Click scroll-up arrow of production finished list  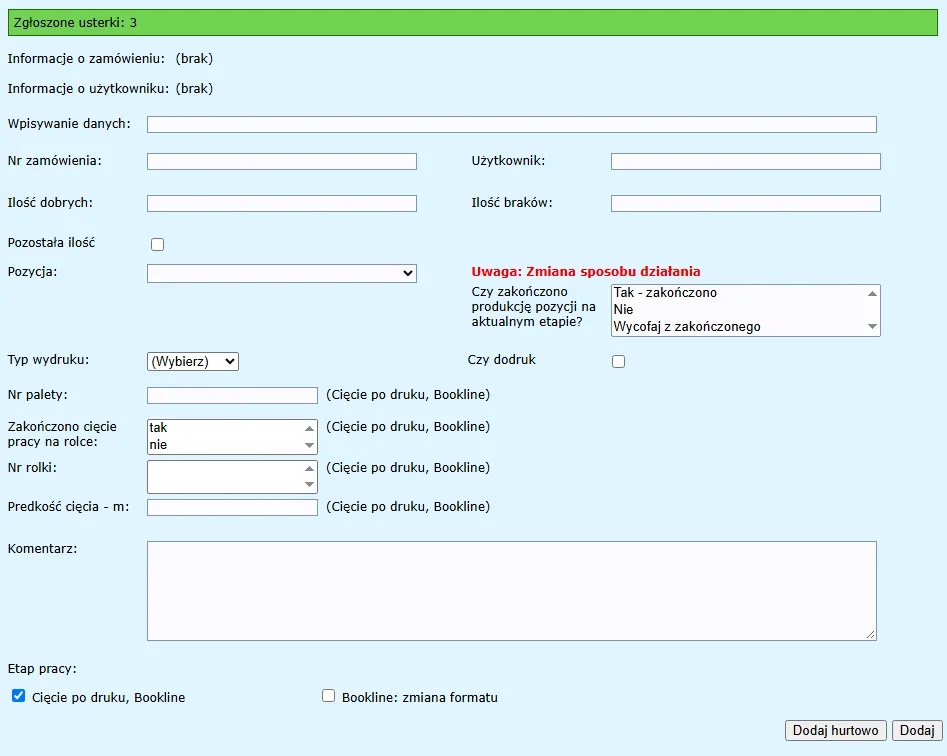[x=872, y=293]
